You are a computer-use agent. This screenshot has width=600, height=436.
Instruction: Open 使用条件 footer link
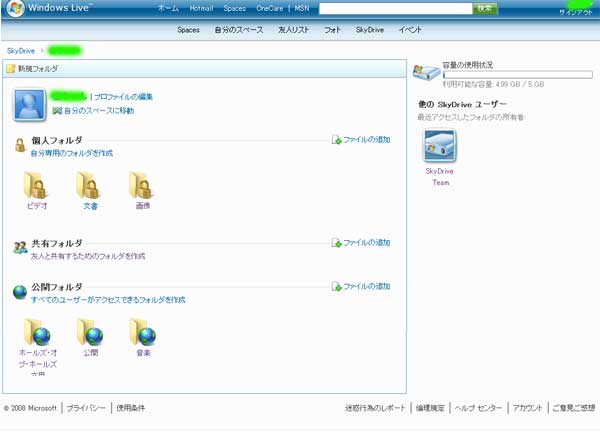tap(130, 408)
